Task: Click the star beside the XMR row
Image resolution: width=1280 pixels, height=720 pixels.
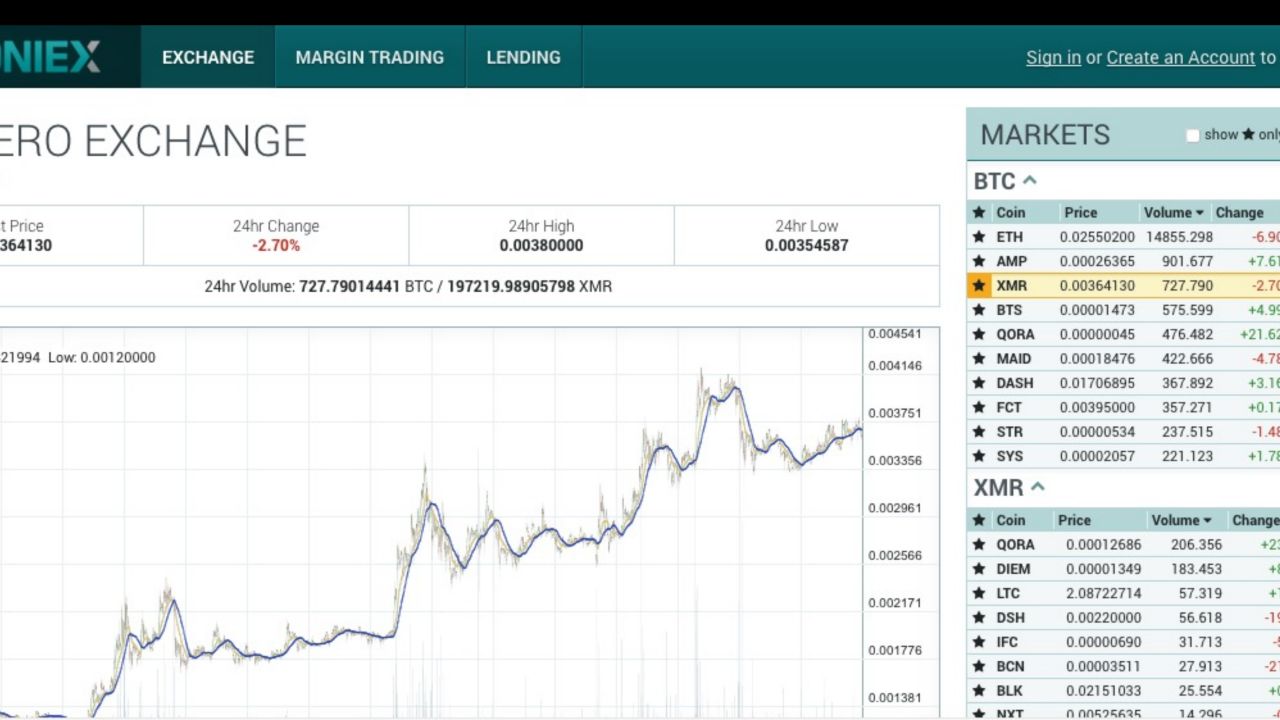Action: point(979,286)
